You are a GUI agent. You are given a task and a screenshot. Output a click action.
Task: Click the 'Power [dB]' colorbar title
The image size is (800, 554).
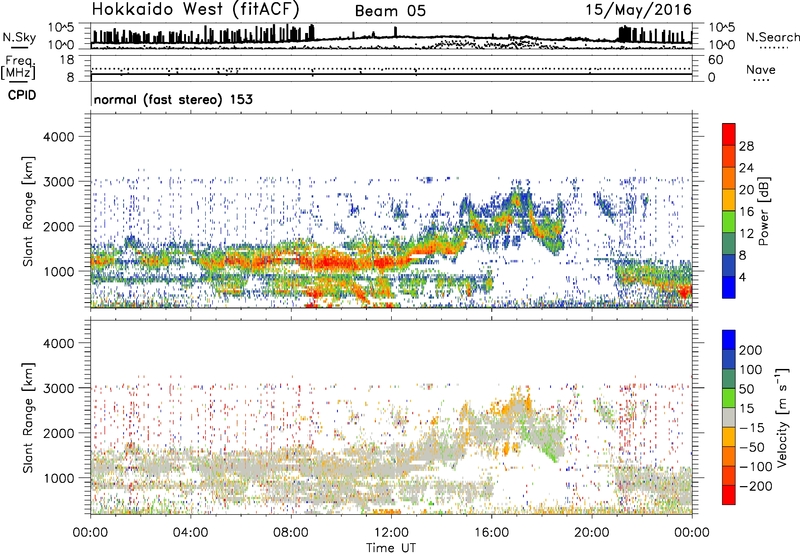[x=764, y=211]
